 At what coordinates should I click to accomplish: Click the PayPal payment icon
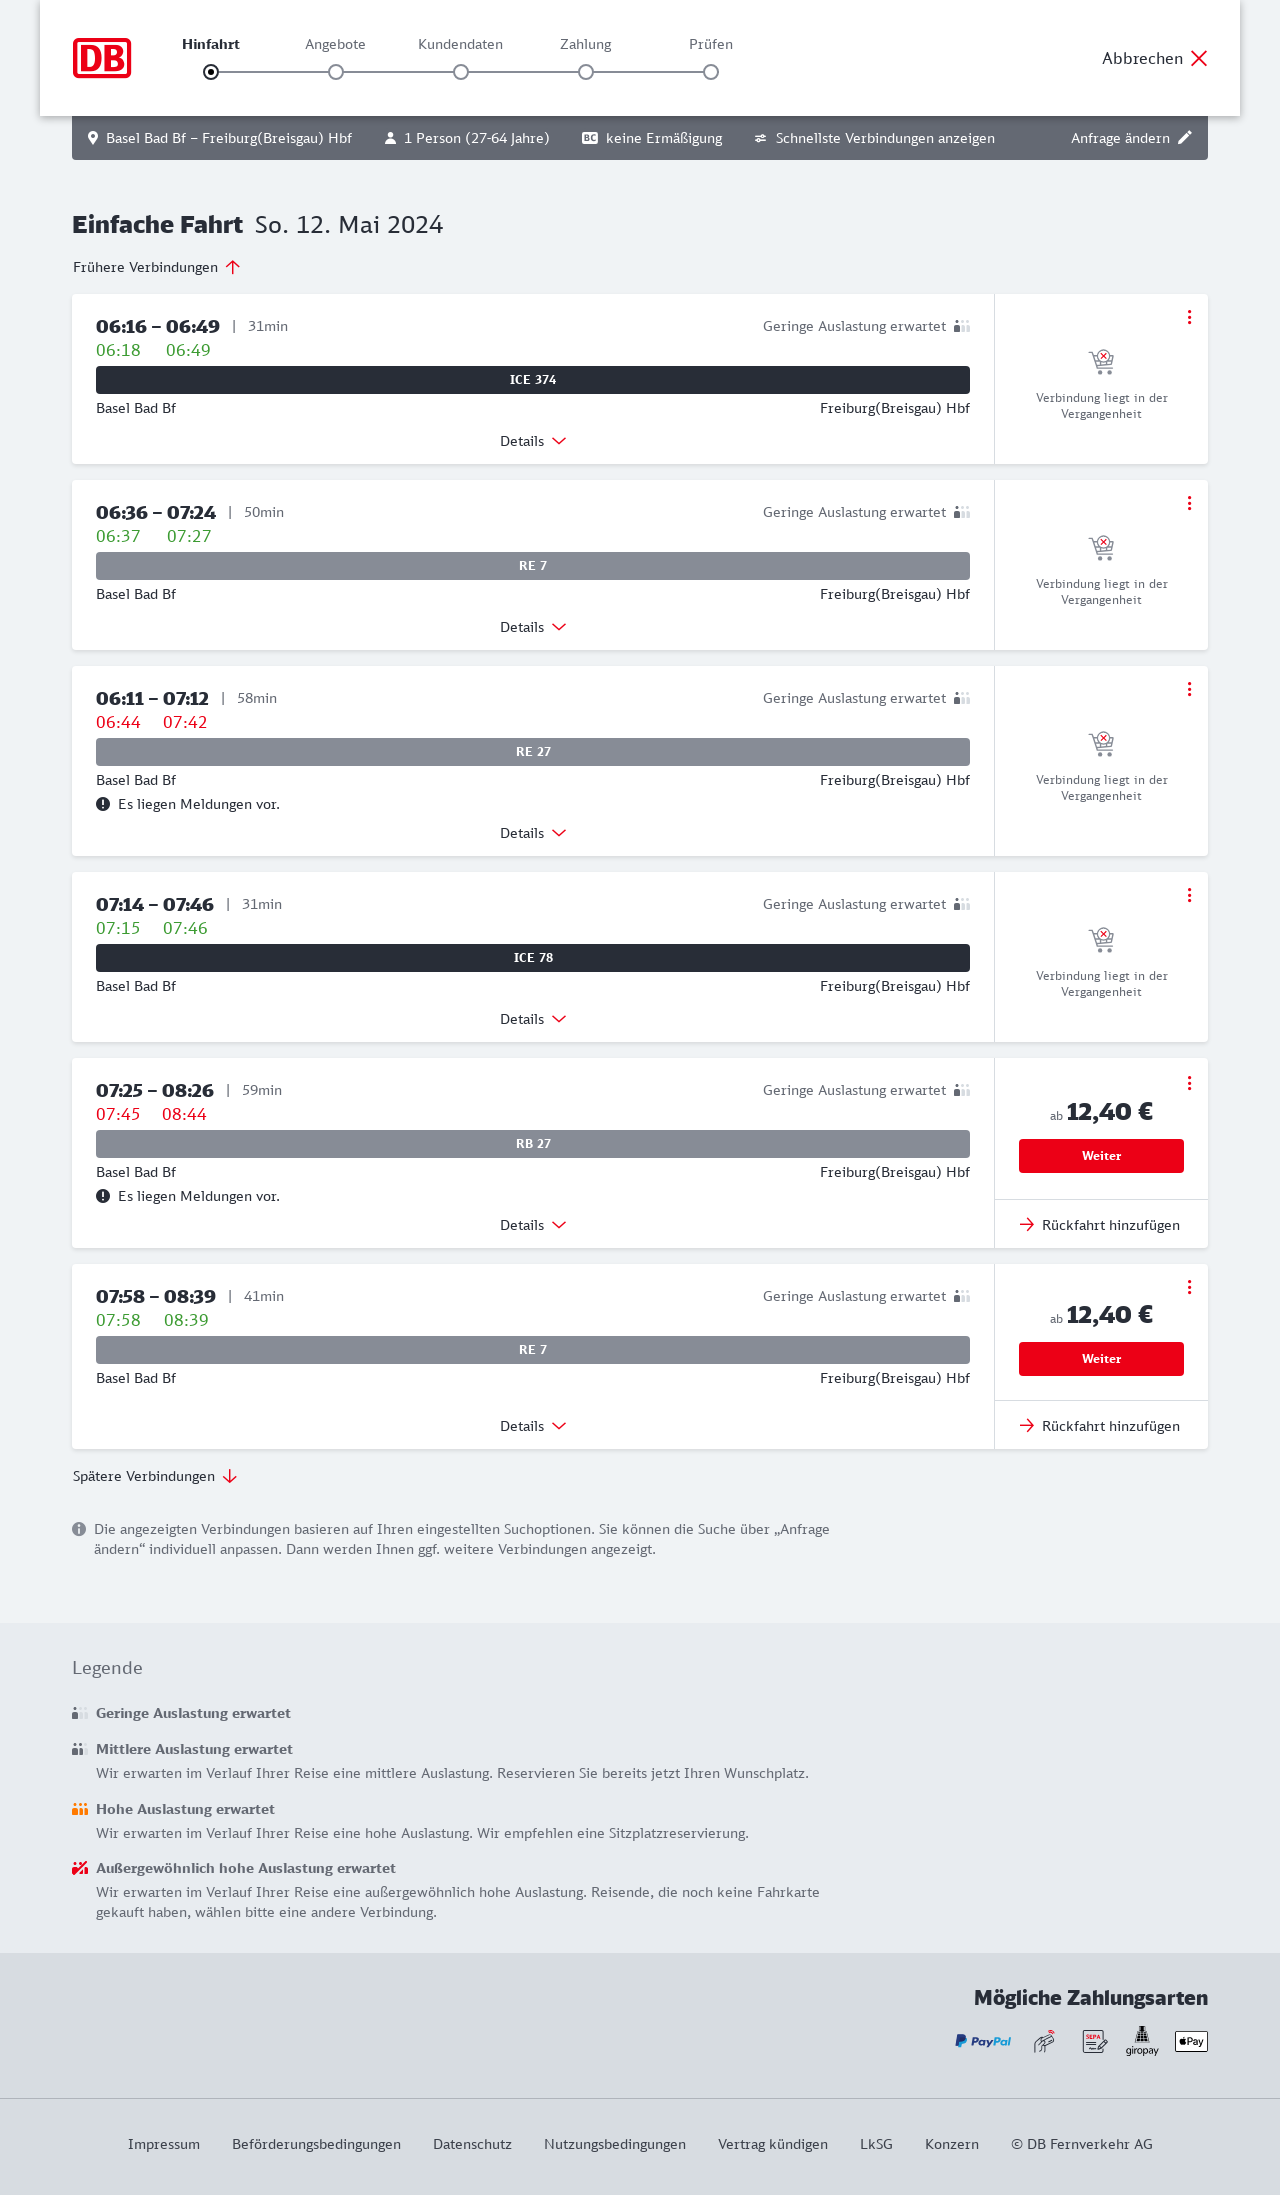(983, 2041)
